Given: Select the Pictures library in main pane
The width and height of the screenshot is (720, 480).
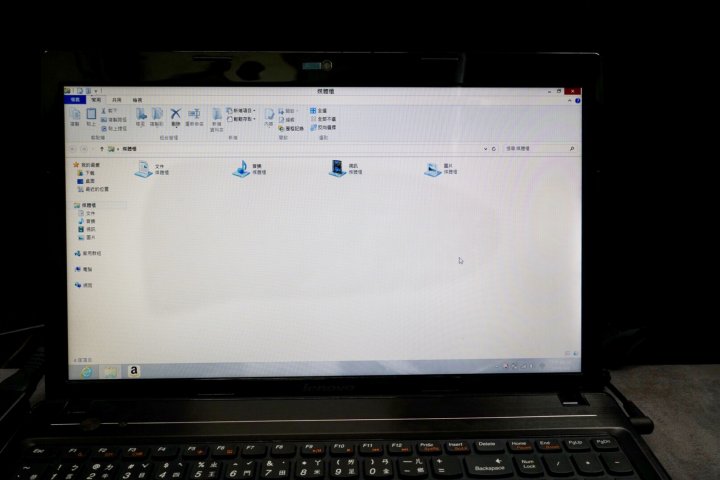Looking at the screenshot, I should click(x=441, y=169).
